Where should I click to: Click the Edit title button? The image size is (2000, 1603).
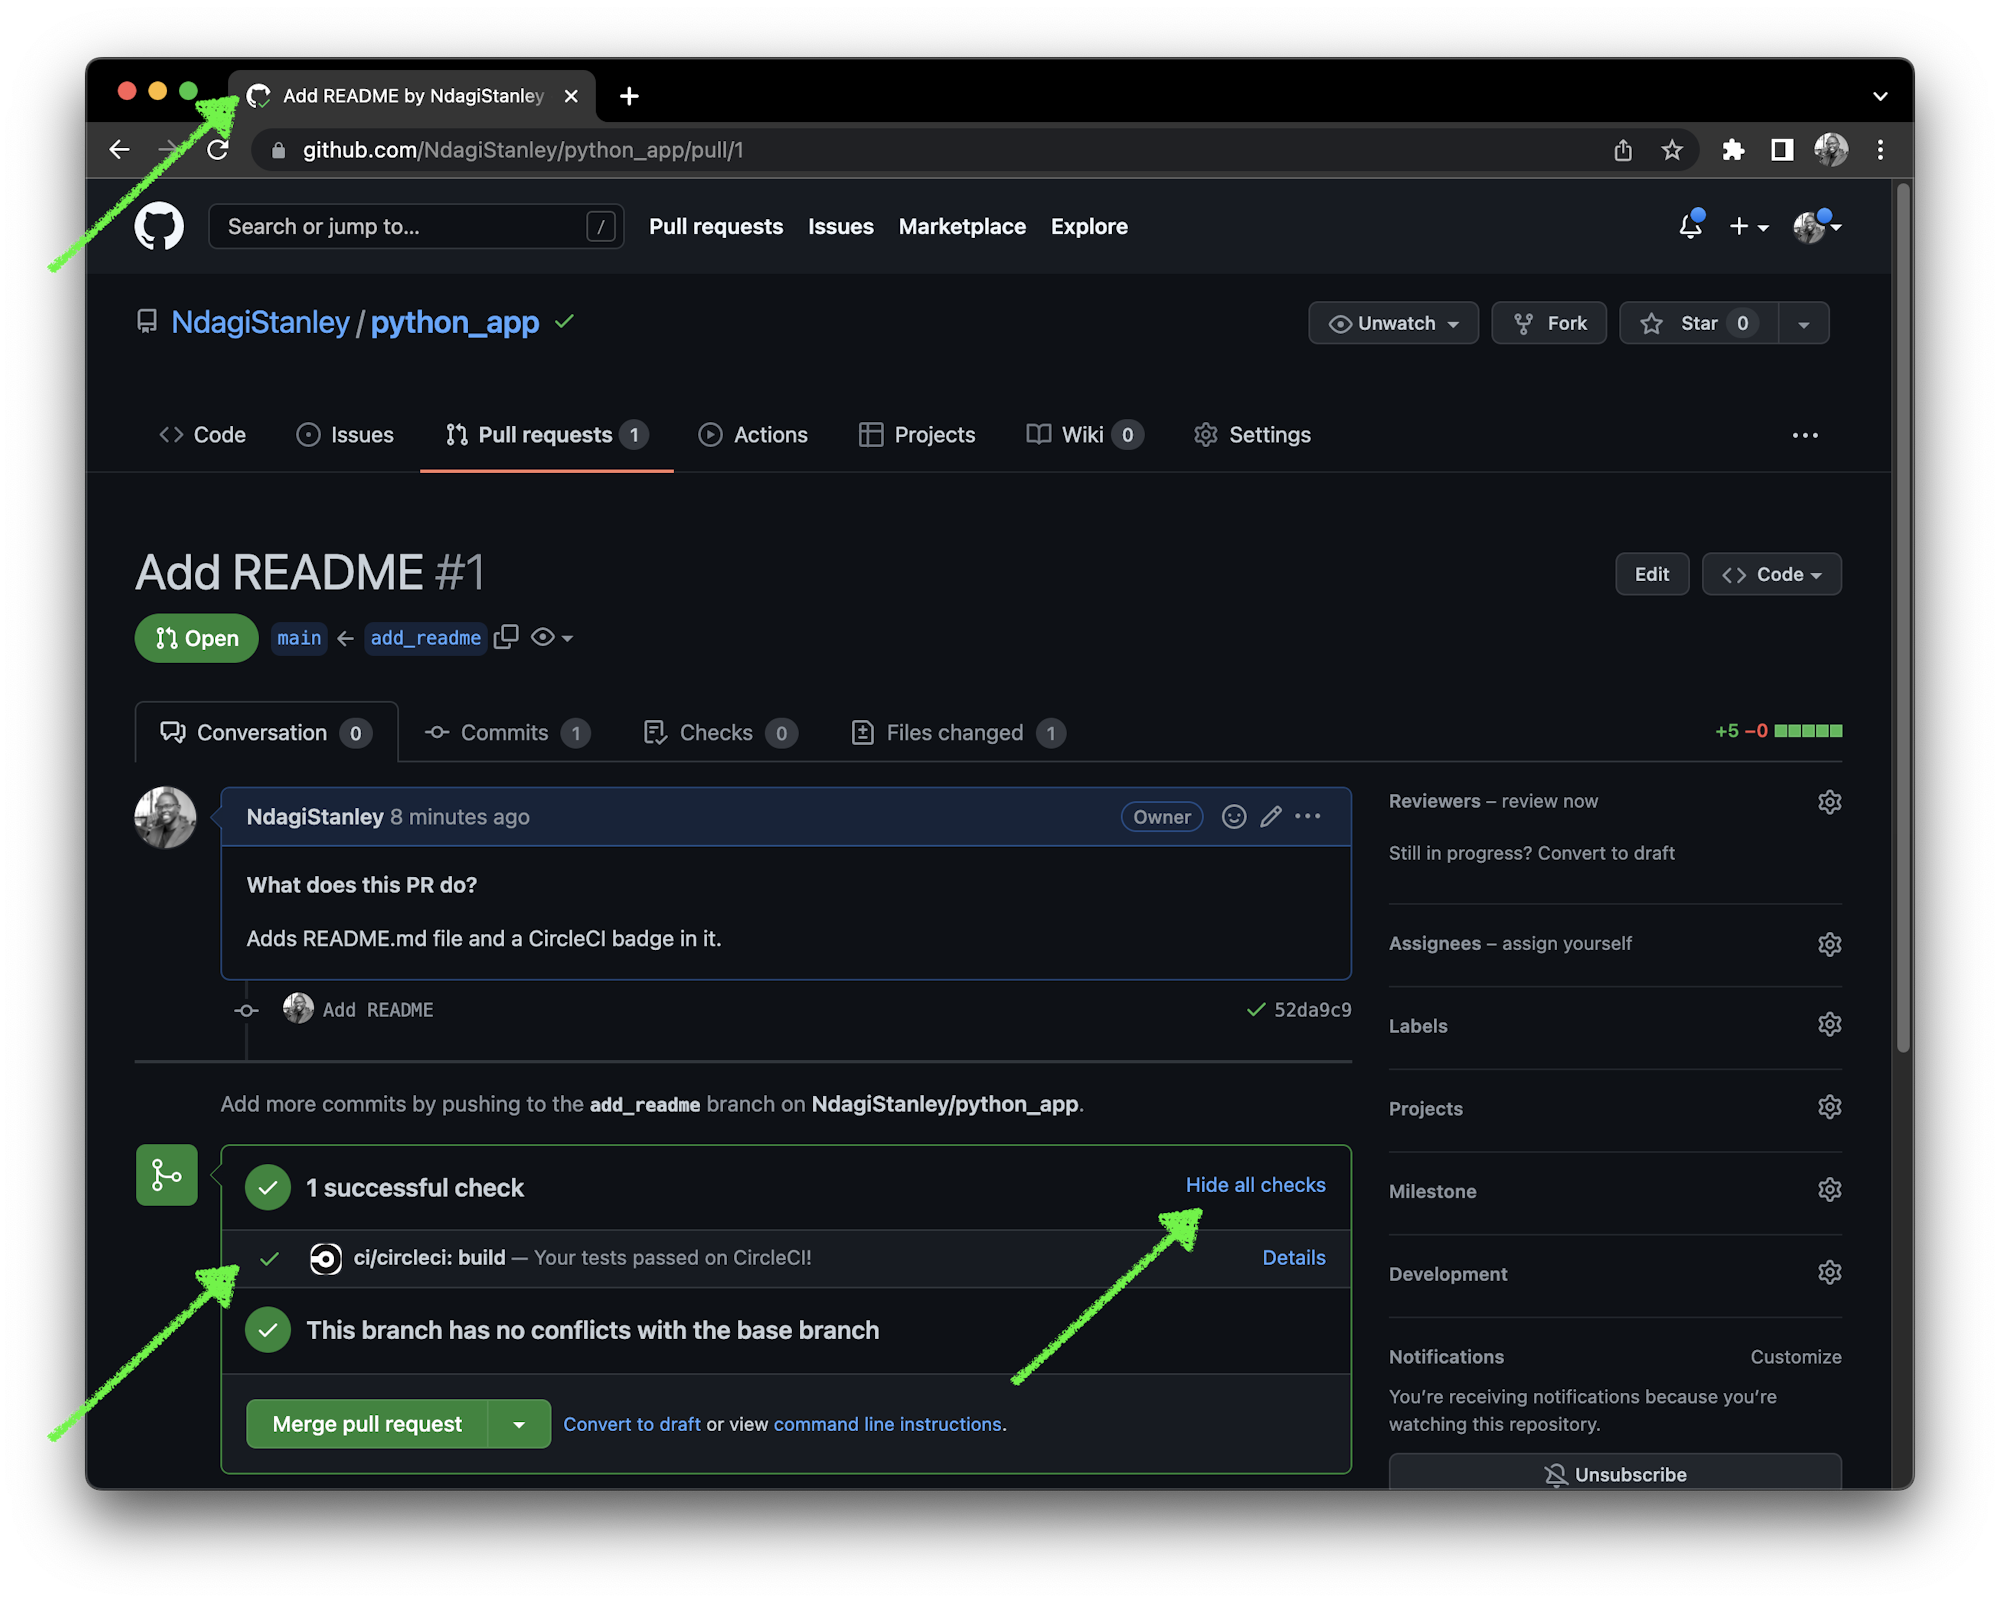point(1652,574)
